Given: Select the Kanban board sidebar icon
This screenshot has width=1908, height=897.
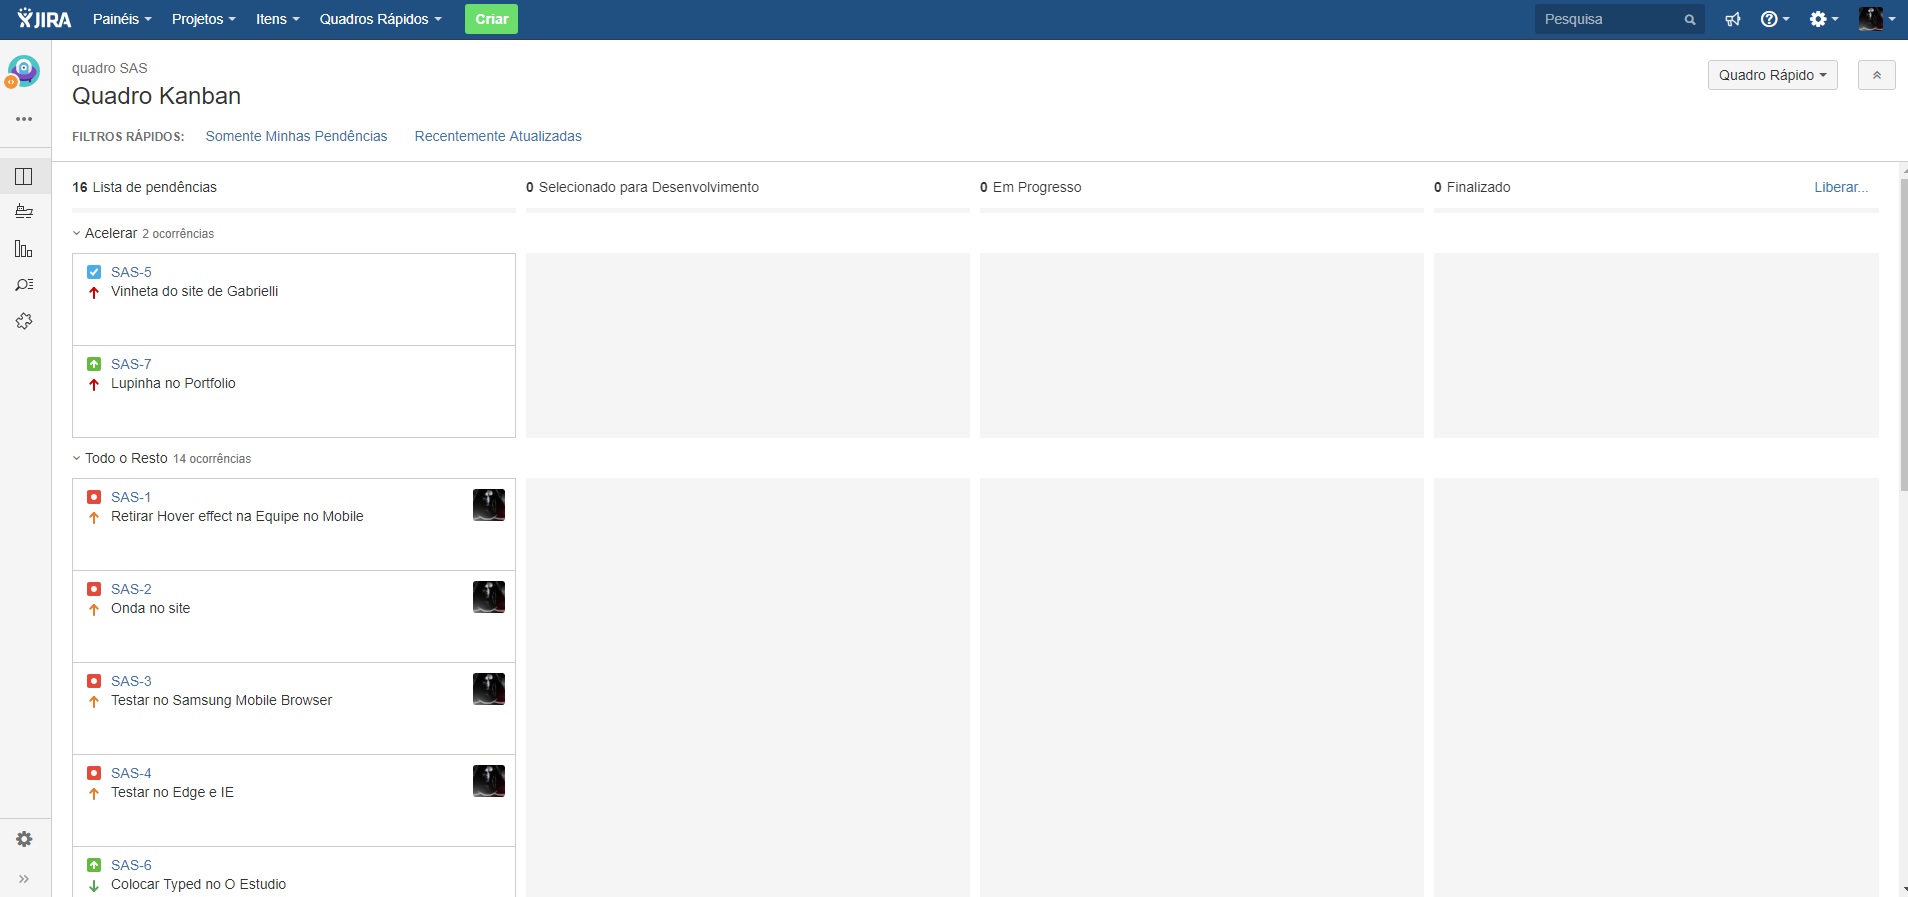Looking at the screenshot, I should pyautogui.click(x=24, y=177).
